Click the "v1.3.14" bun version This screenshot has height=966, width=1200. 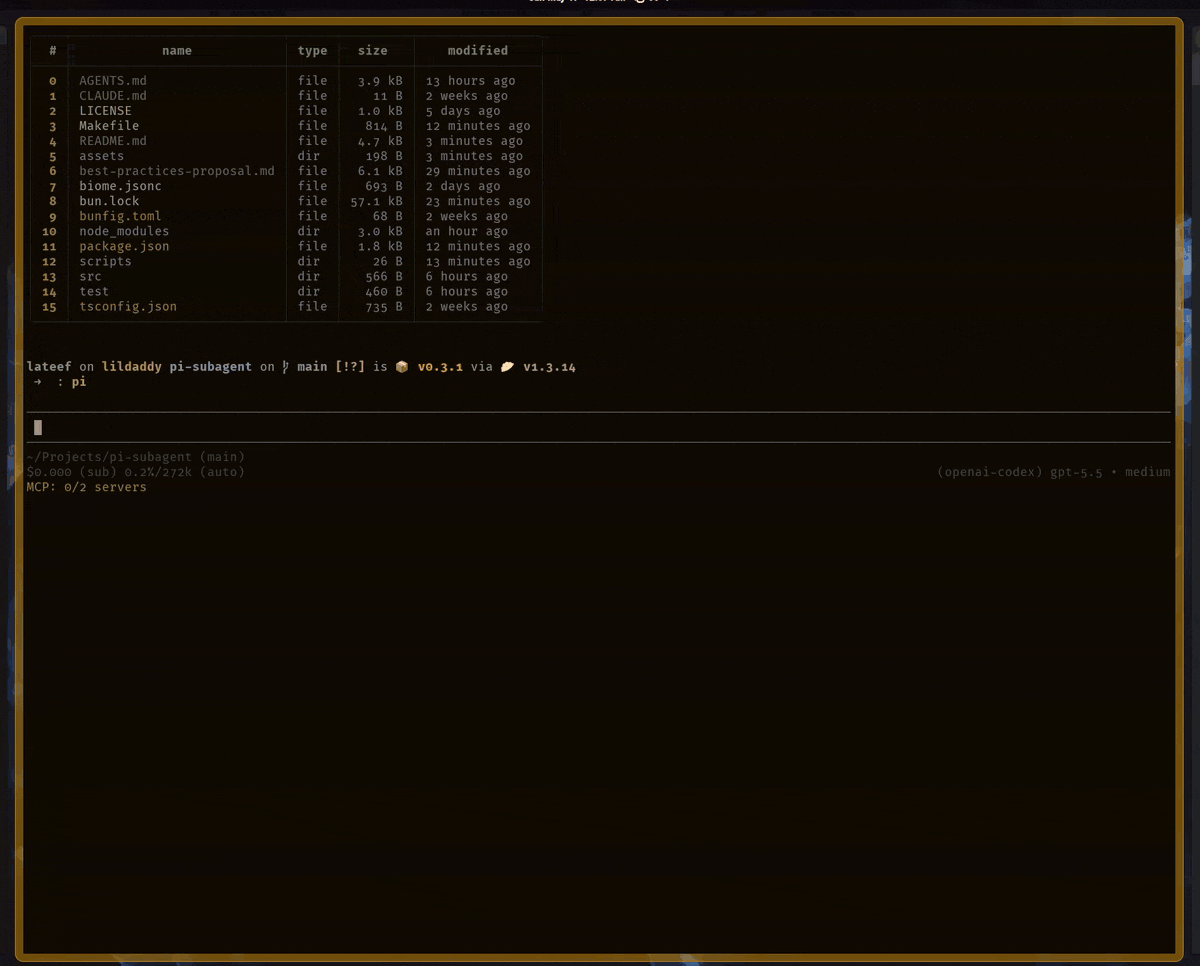(x=549, y=367)
